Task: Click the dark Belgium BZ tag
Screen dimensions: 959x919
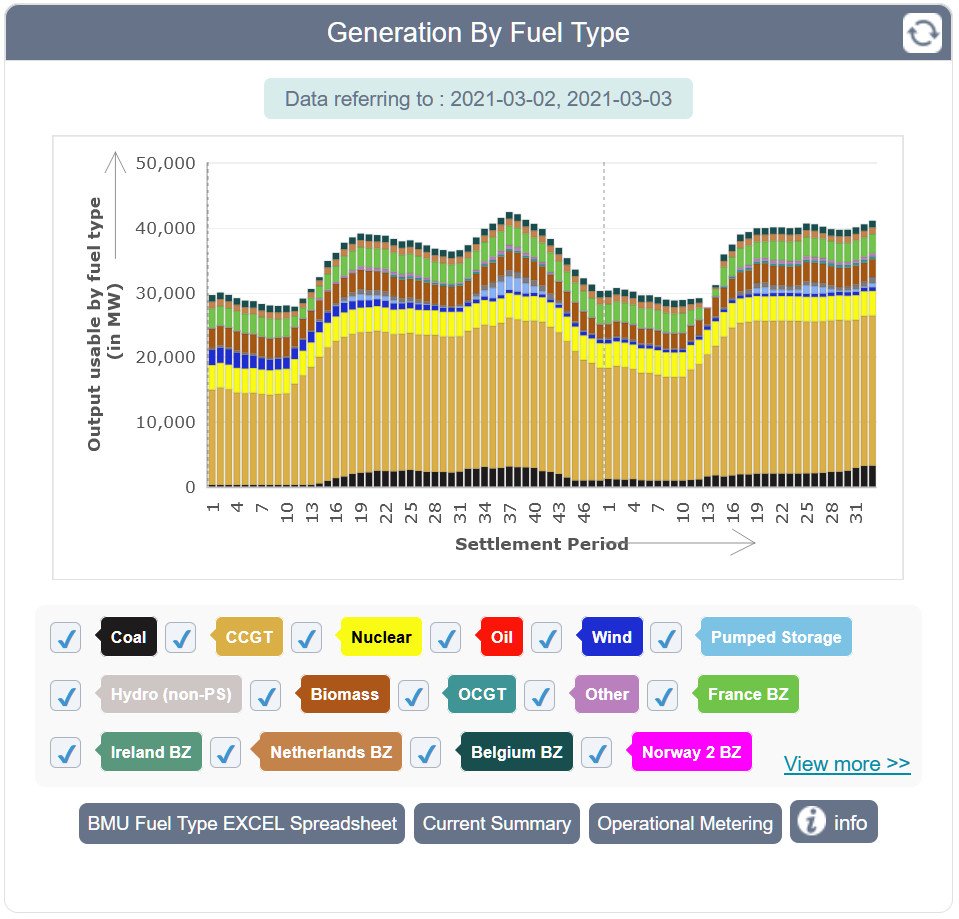Action: coord(516,752)
